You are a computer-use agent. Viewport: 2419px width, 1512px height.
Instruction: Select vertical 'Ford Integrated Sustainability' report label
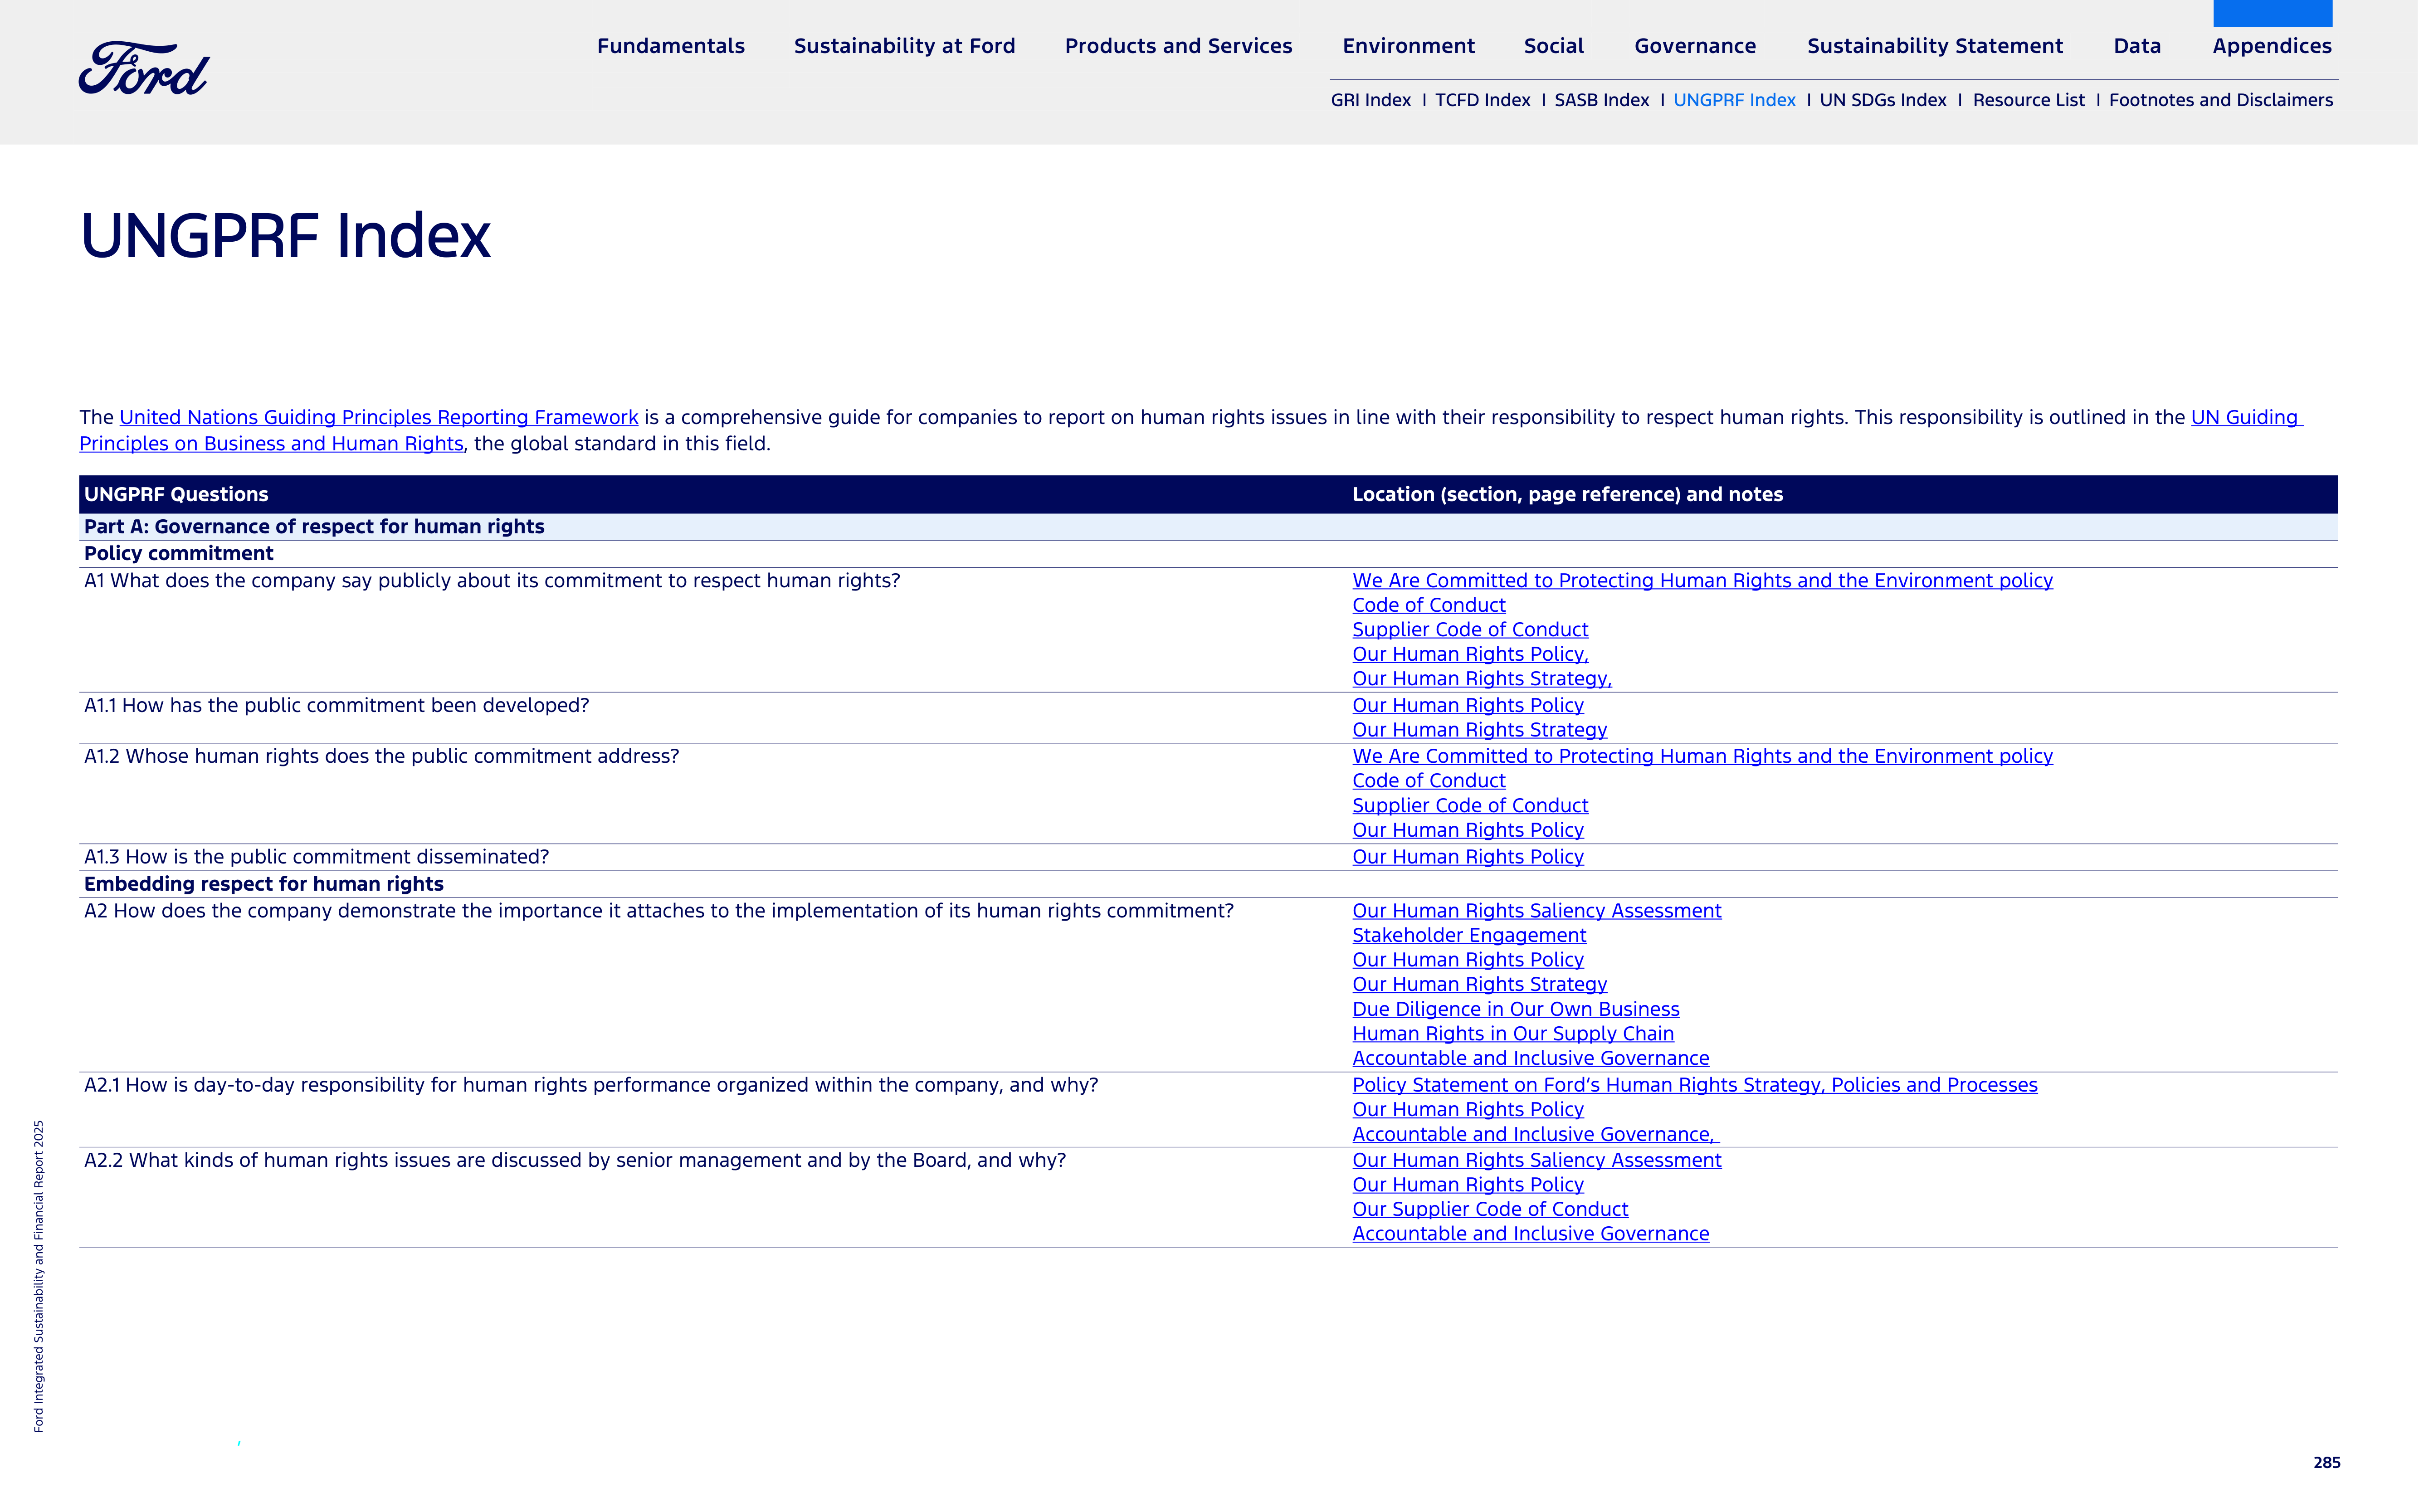[x=39, y=1276]
